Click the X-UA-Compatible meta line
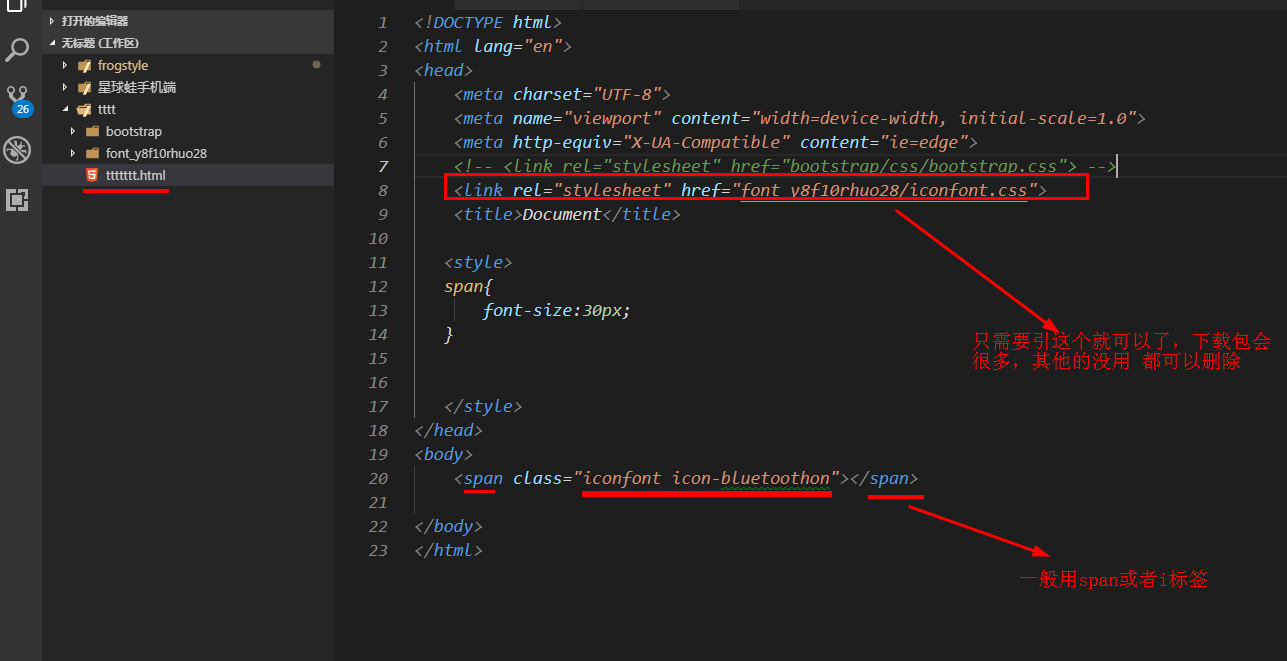 point(715,142)
